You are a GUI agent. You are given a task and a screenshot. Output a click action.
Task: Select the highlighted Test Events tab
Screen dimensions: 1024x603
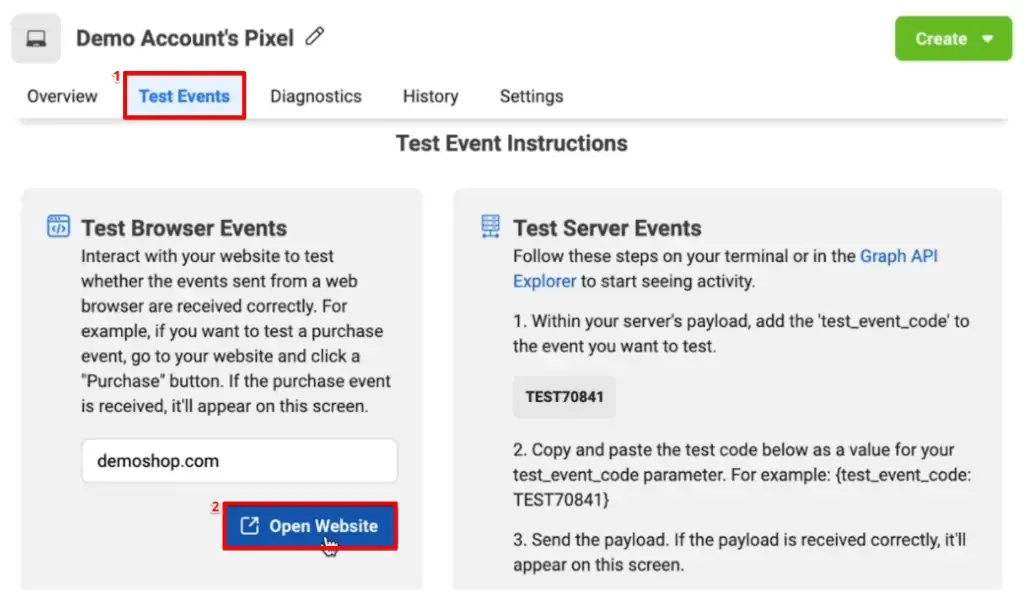(x=184, y=95)
